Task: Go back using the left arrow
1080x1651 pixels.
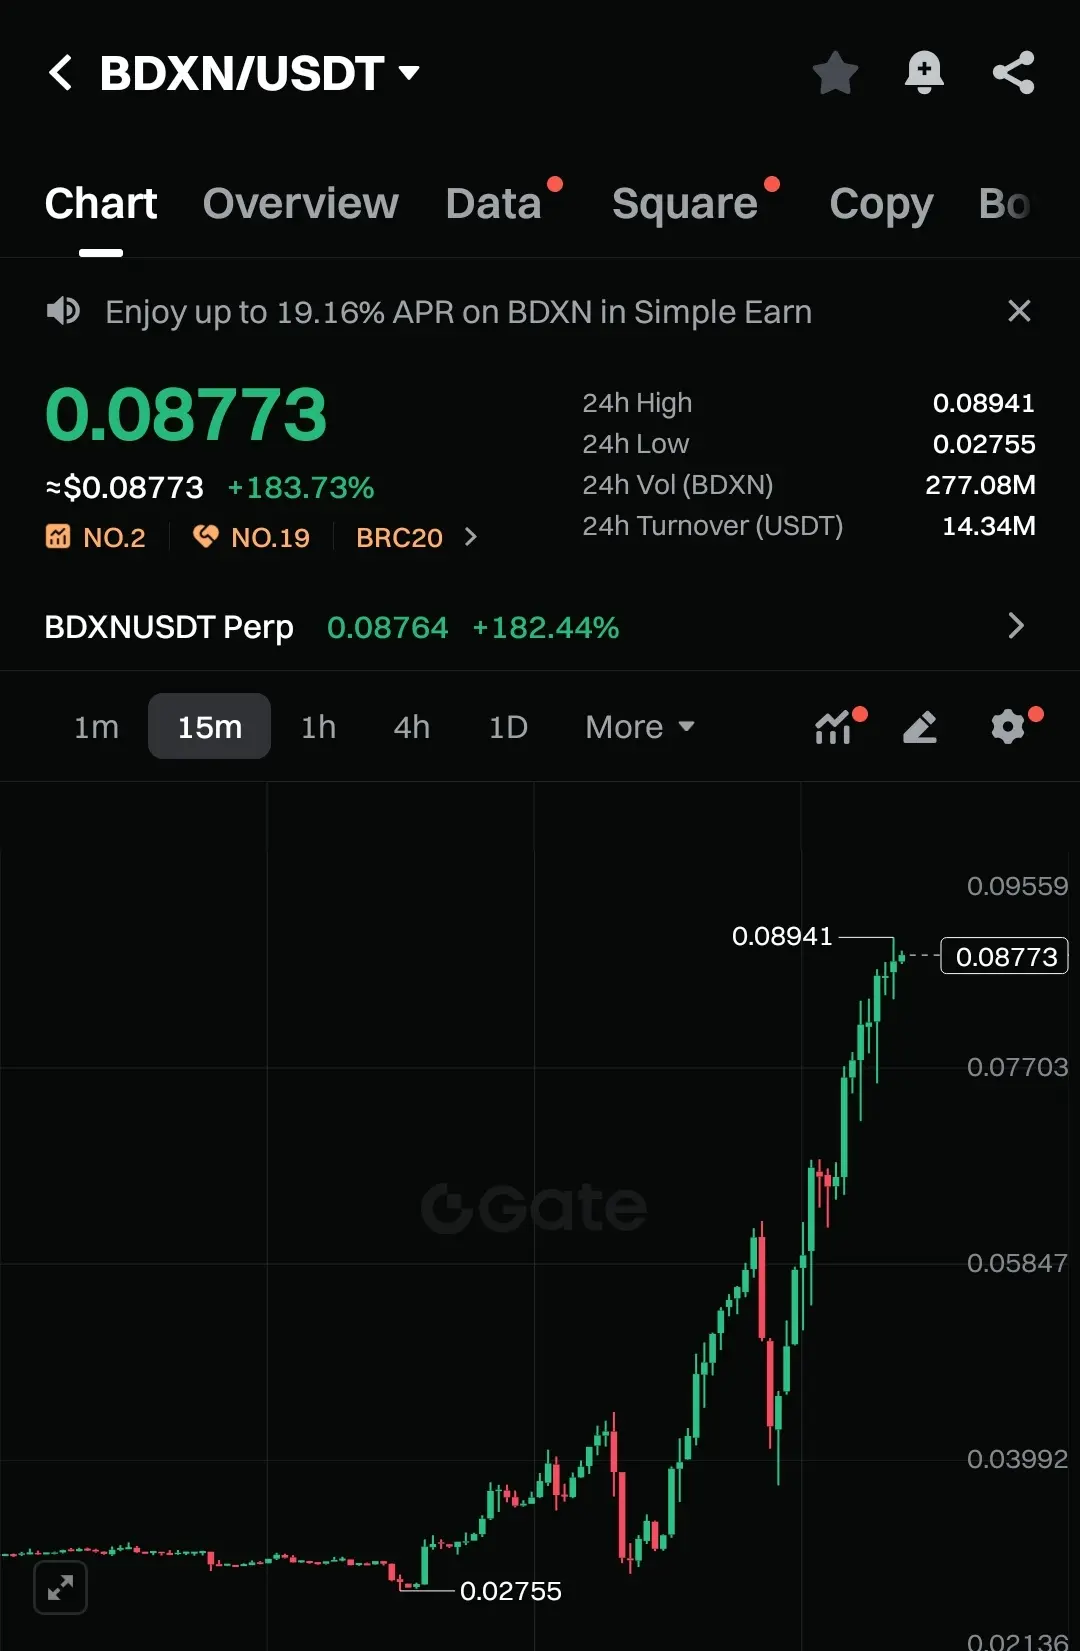Action: click(x=61, y=73)
